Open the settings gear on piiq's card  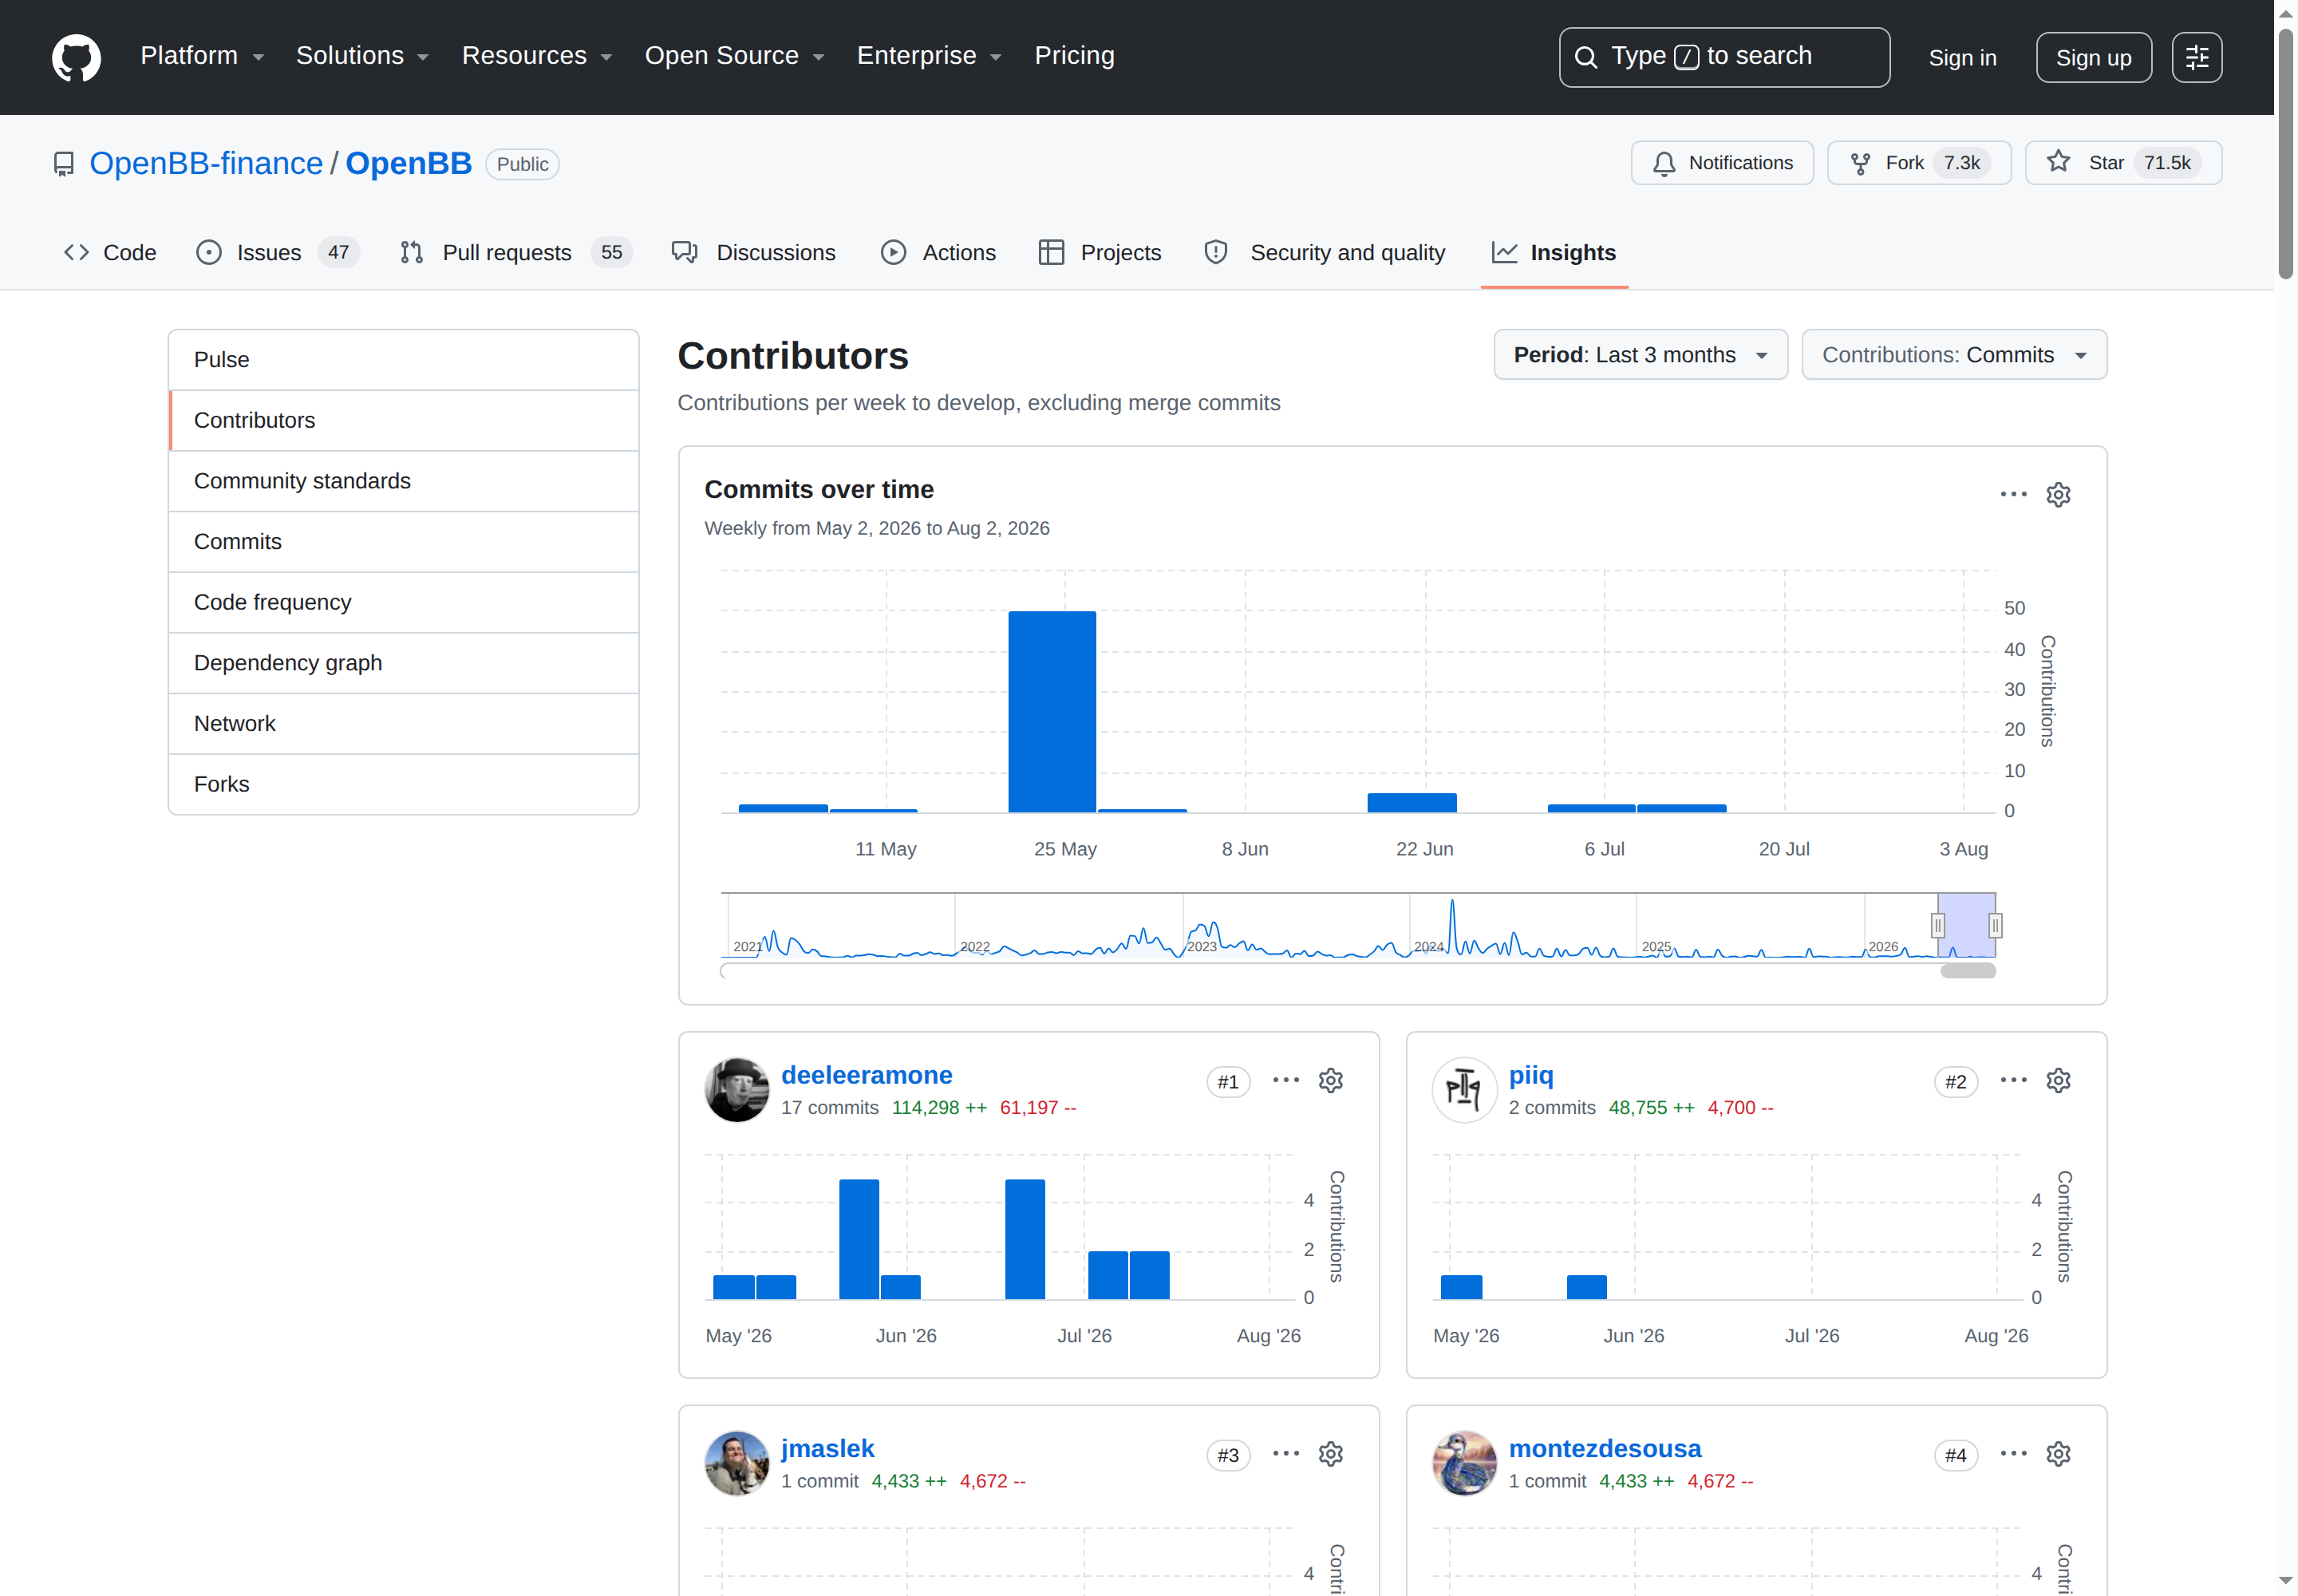2058,1080
